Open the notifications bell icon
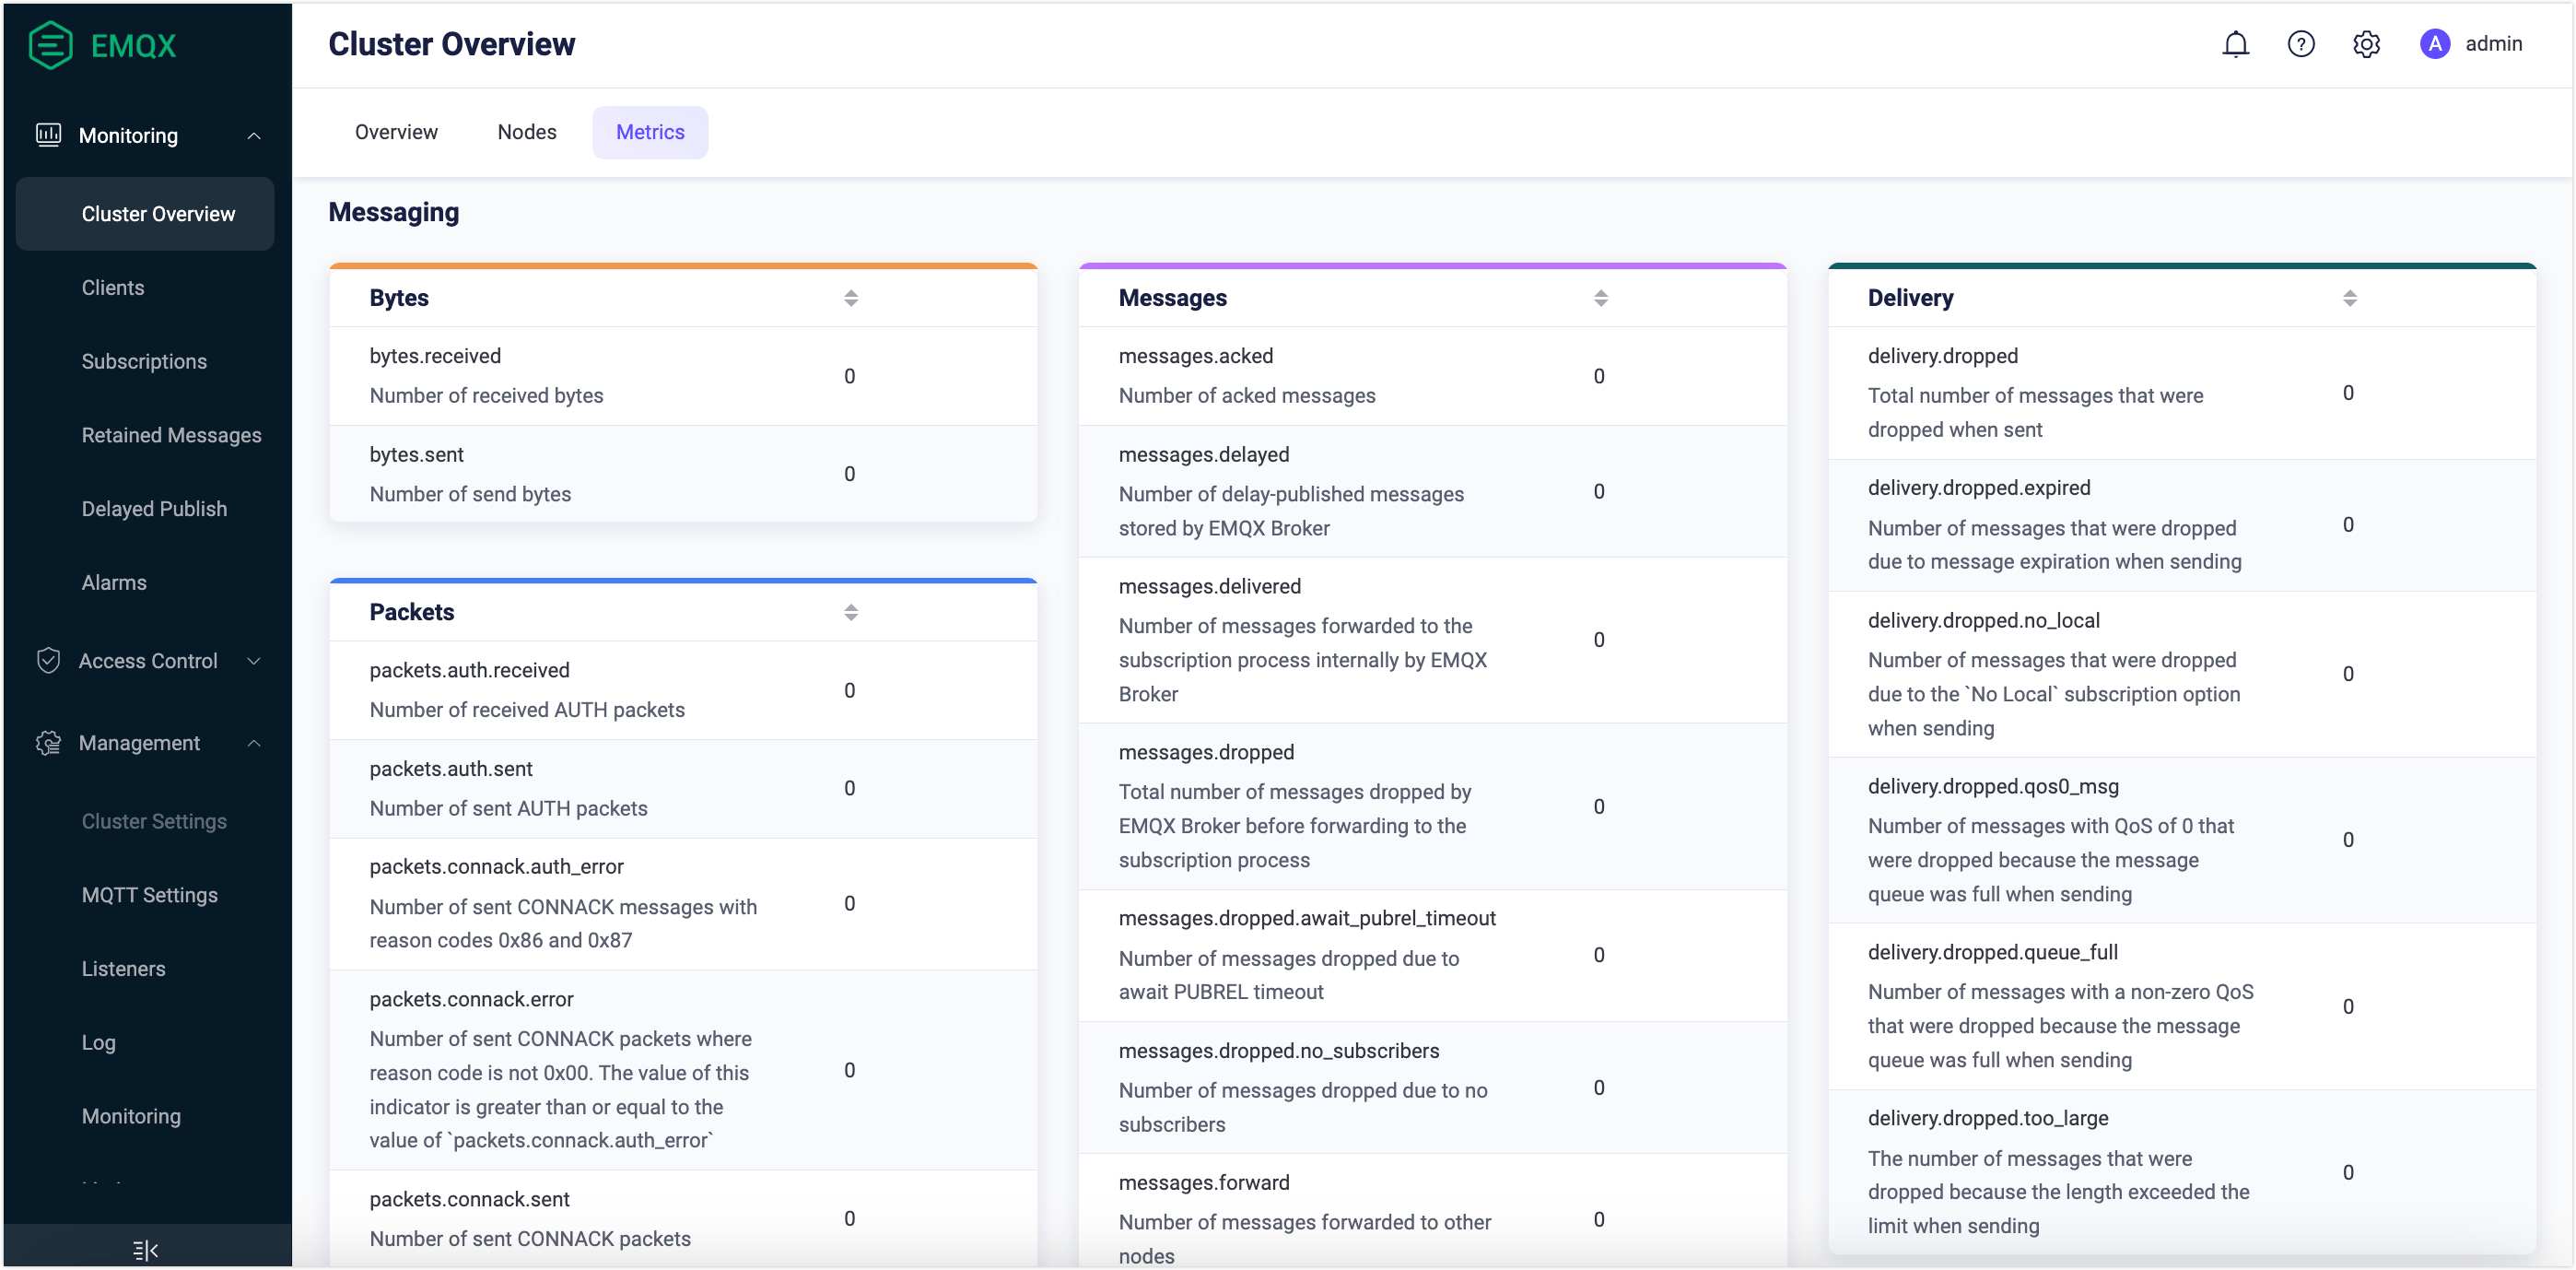Screen dimensions: 2576x1270 [x=2235, y=44]
